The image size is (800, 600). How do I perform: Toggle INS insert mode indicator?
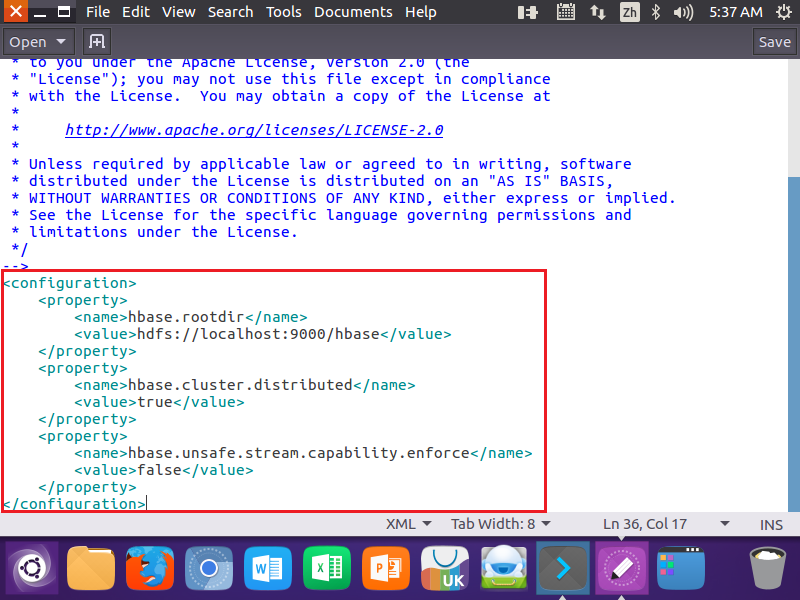click(x=771, y=524)
